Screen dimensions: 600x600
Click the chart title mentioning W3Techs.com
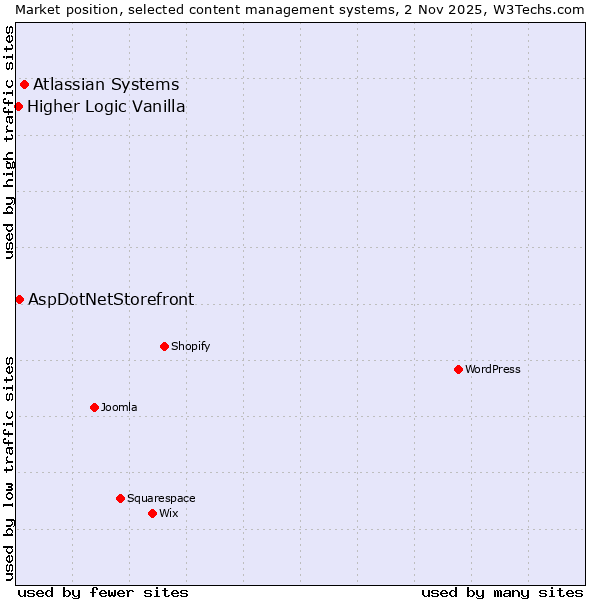(x=300, y=9)
